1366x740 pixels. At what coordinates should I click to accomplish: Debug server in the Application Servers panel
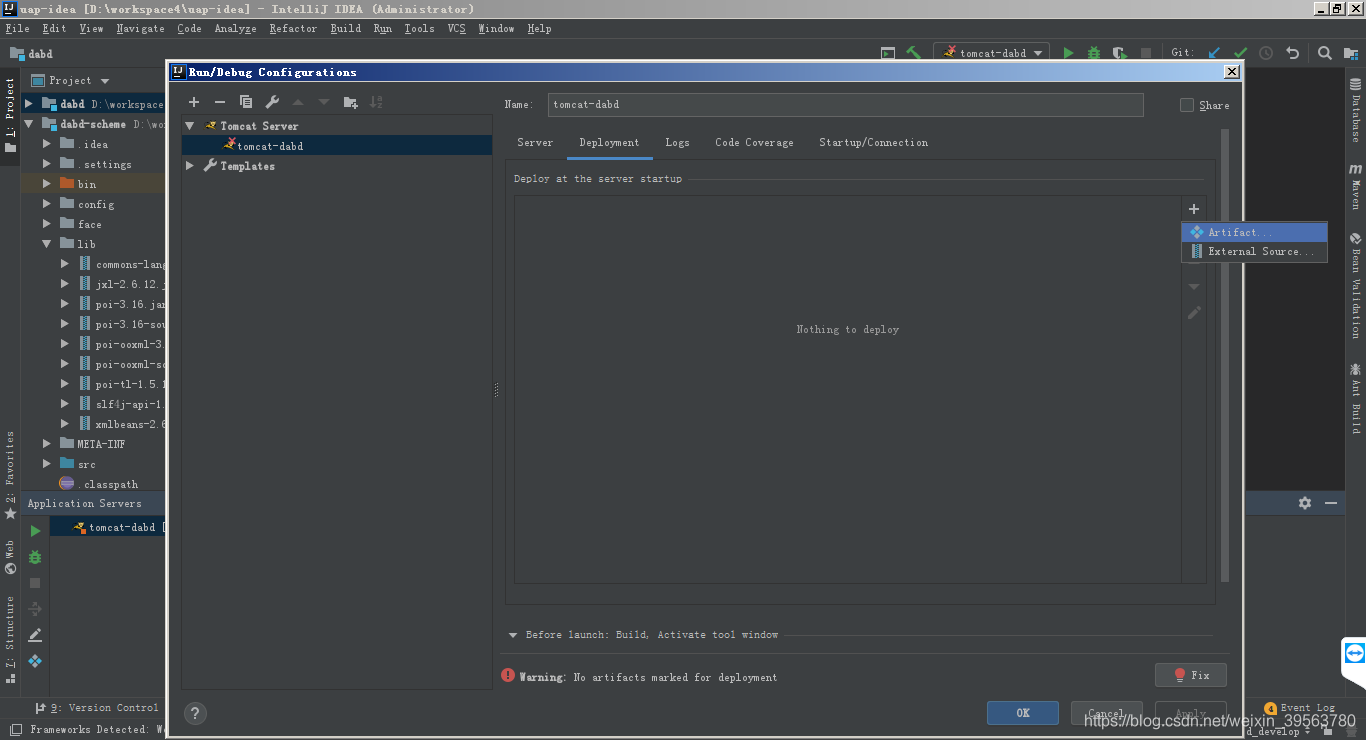35,557
